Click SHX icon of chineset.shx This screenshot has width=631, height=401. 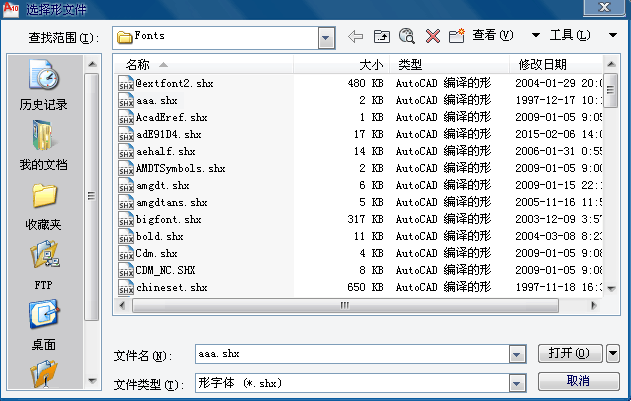(126, 287)
